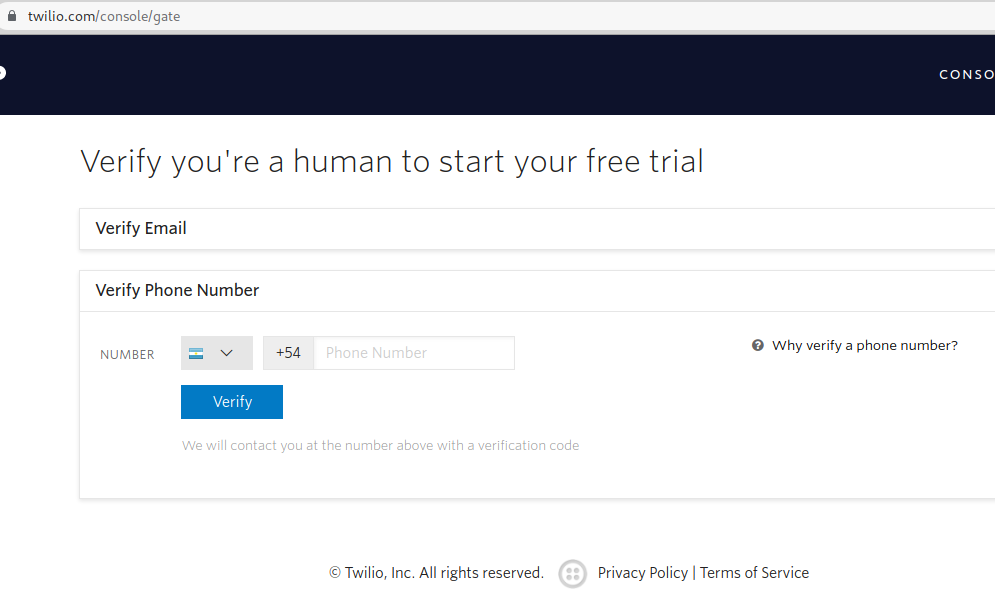Open the Terms of Service link
Image resolution: width=995 pixels, height=609 pixels.
[754, 573]
